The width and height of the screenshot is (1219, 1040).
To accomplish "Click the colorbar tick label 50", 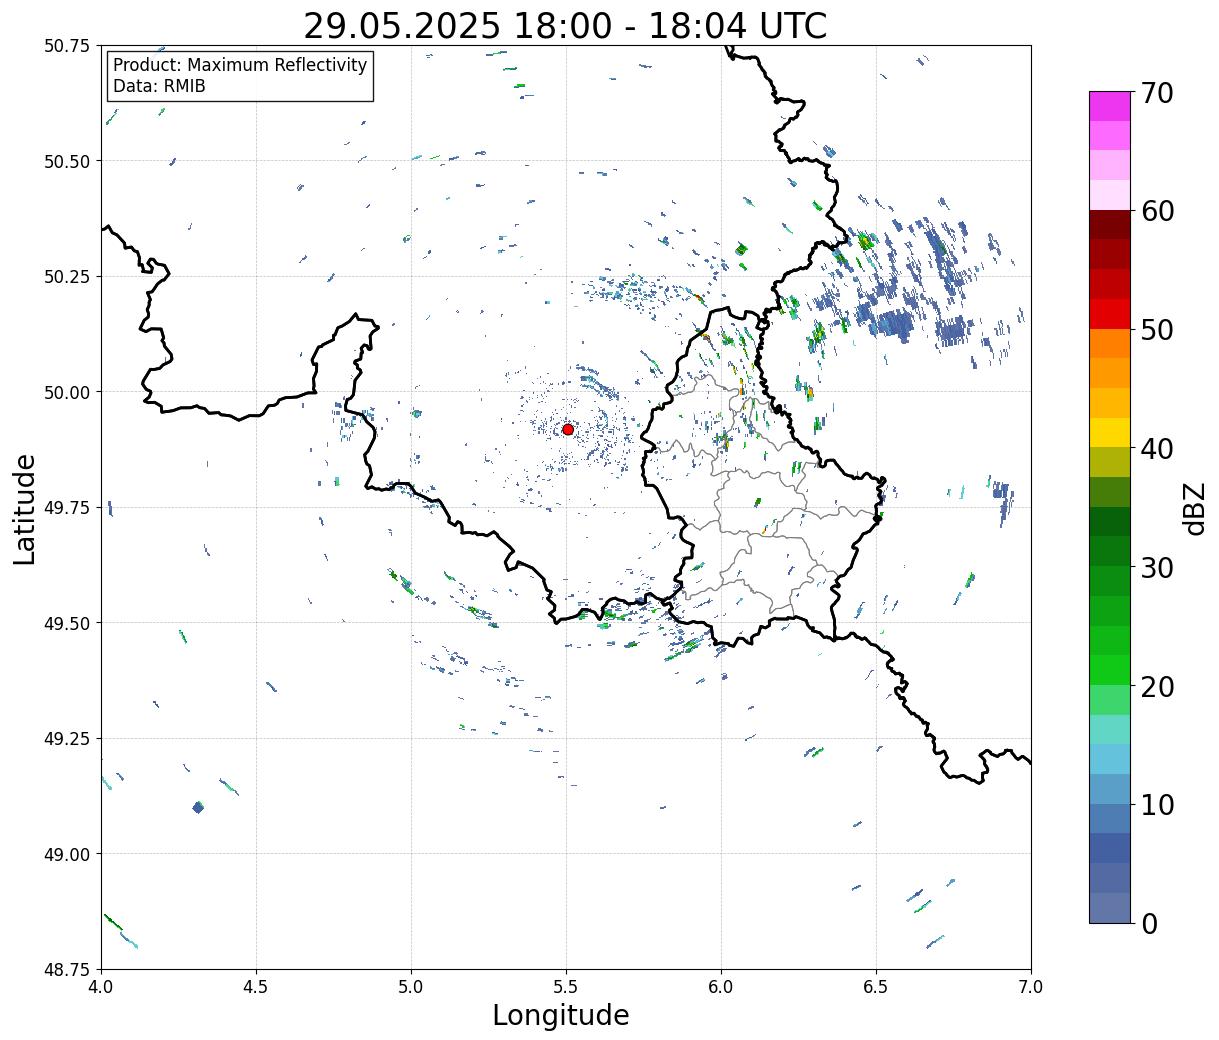I will tap(1156, 330).
